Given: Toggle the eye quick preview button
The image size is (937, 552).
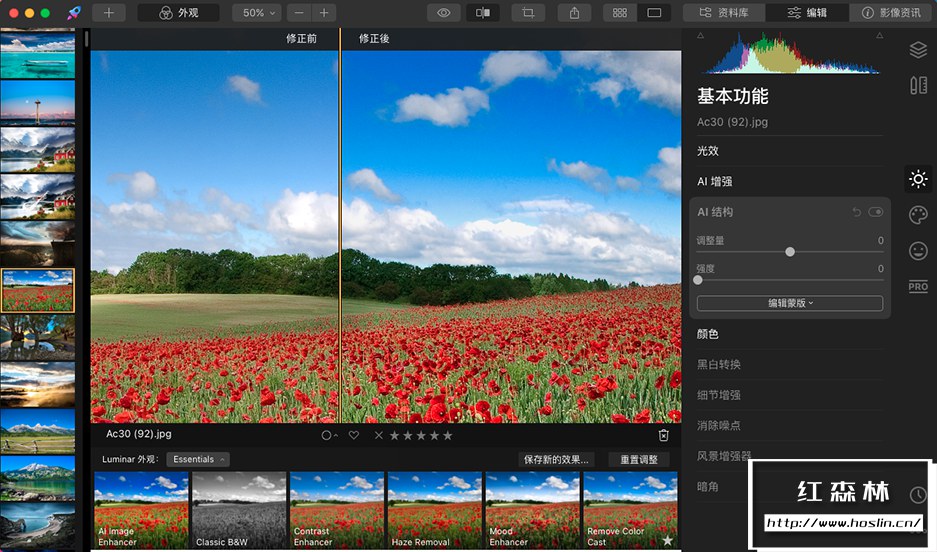Looking at the screenshot, I should tap(443, 13).
